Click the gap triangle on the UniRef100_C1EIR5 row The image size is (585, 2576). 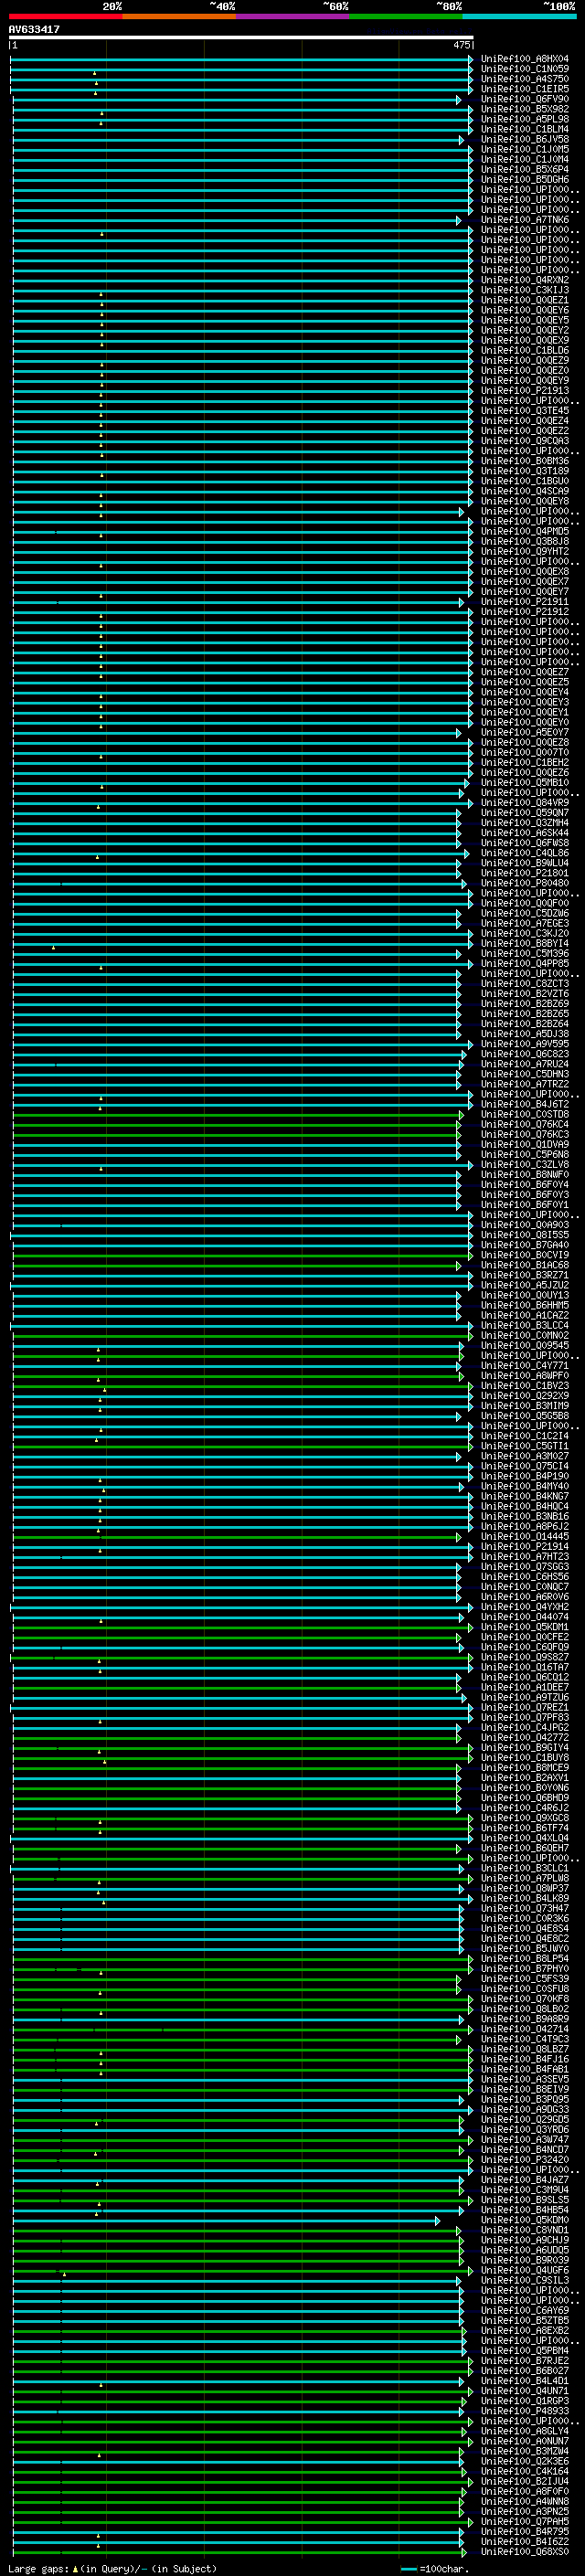click(95, 93)
